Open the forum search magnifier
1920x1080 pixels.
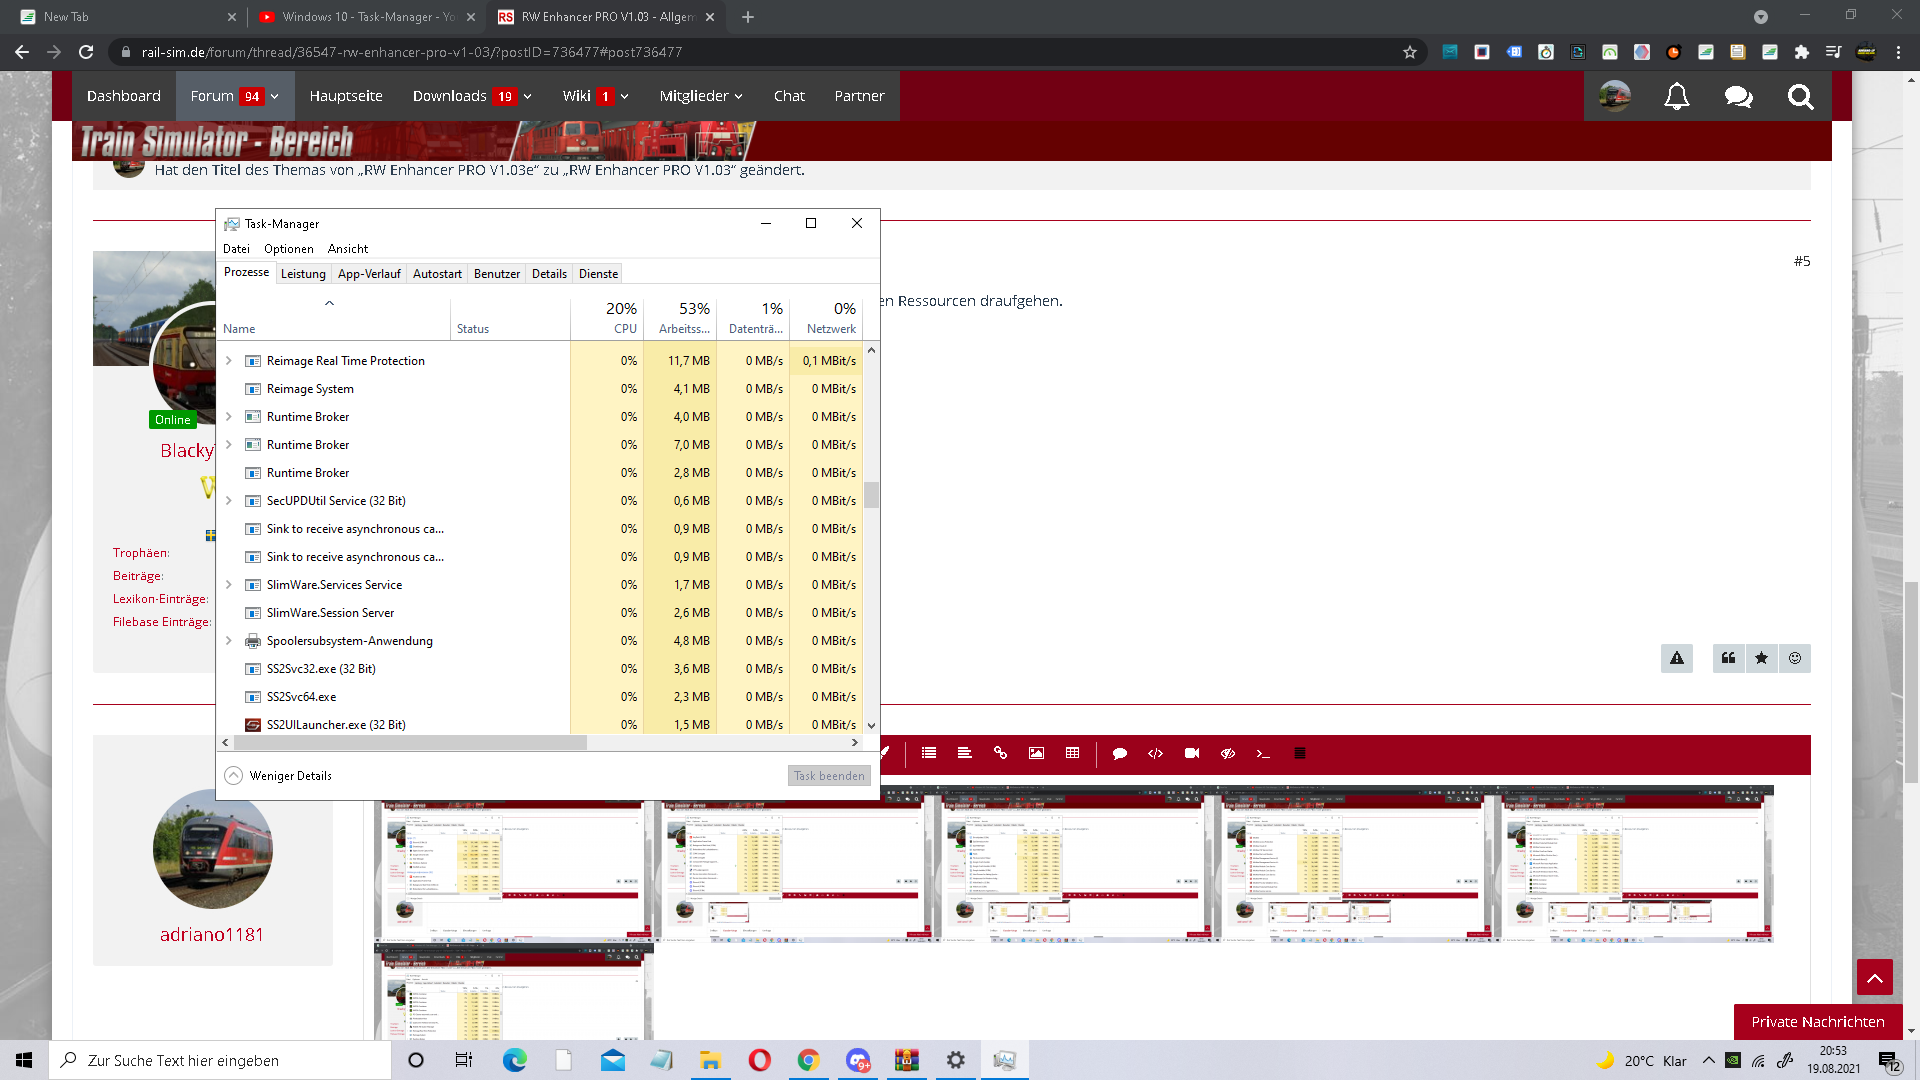click(1800, 96)
